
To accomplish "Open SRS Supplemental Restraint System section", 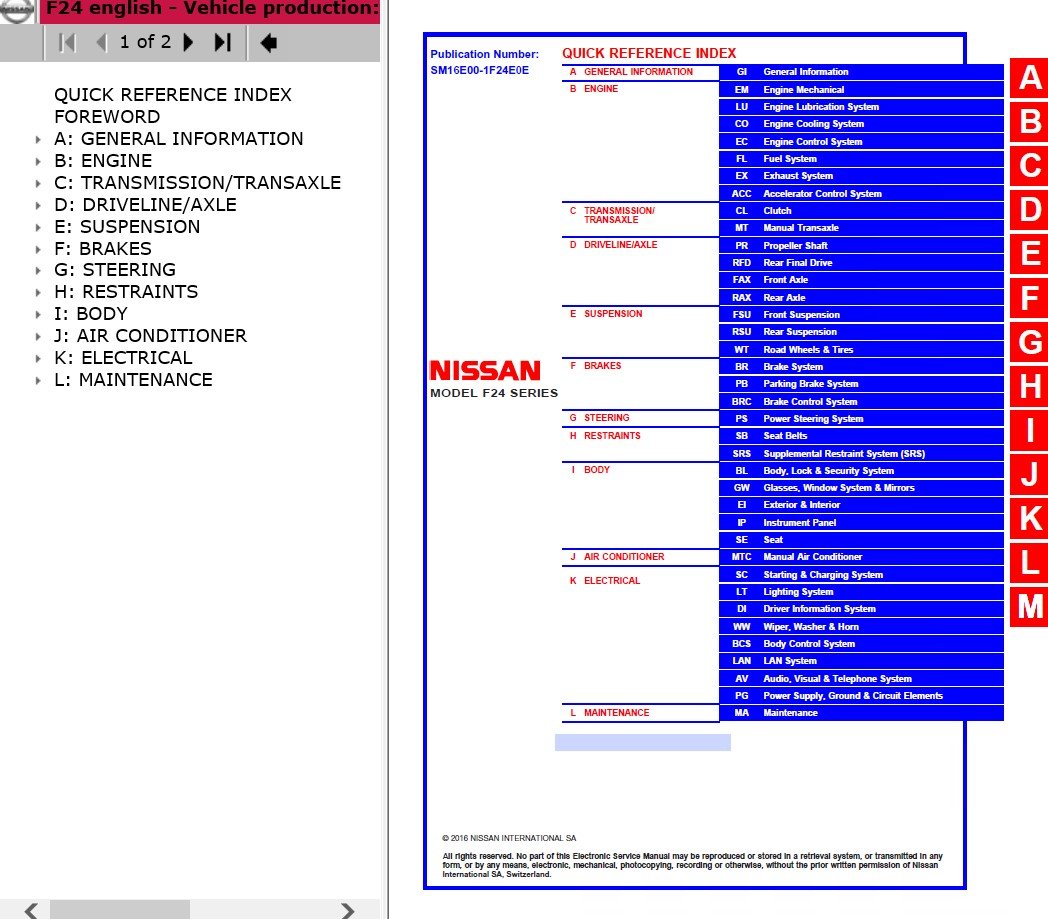I will point(862,454).
